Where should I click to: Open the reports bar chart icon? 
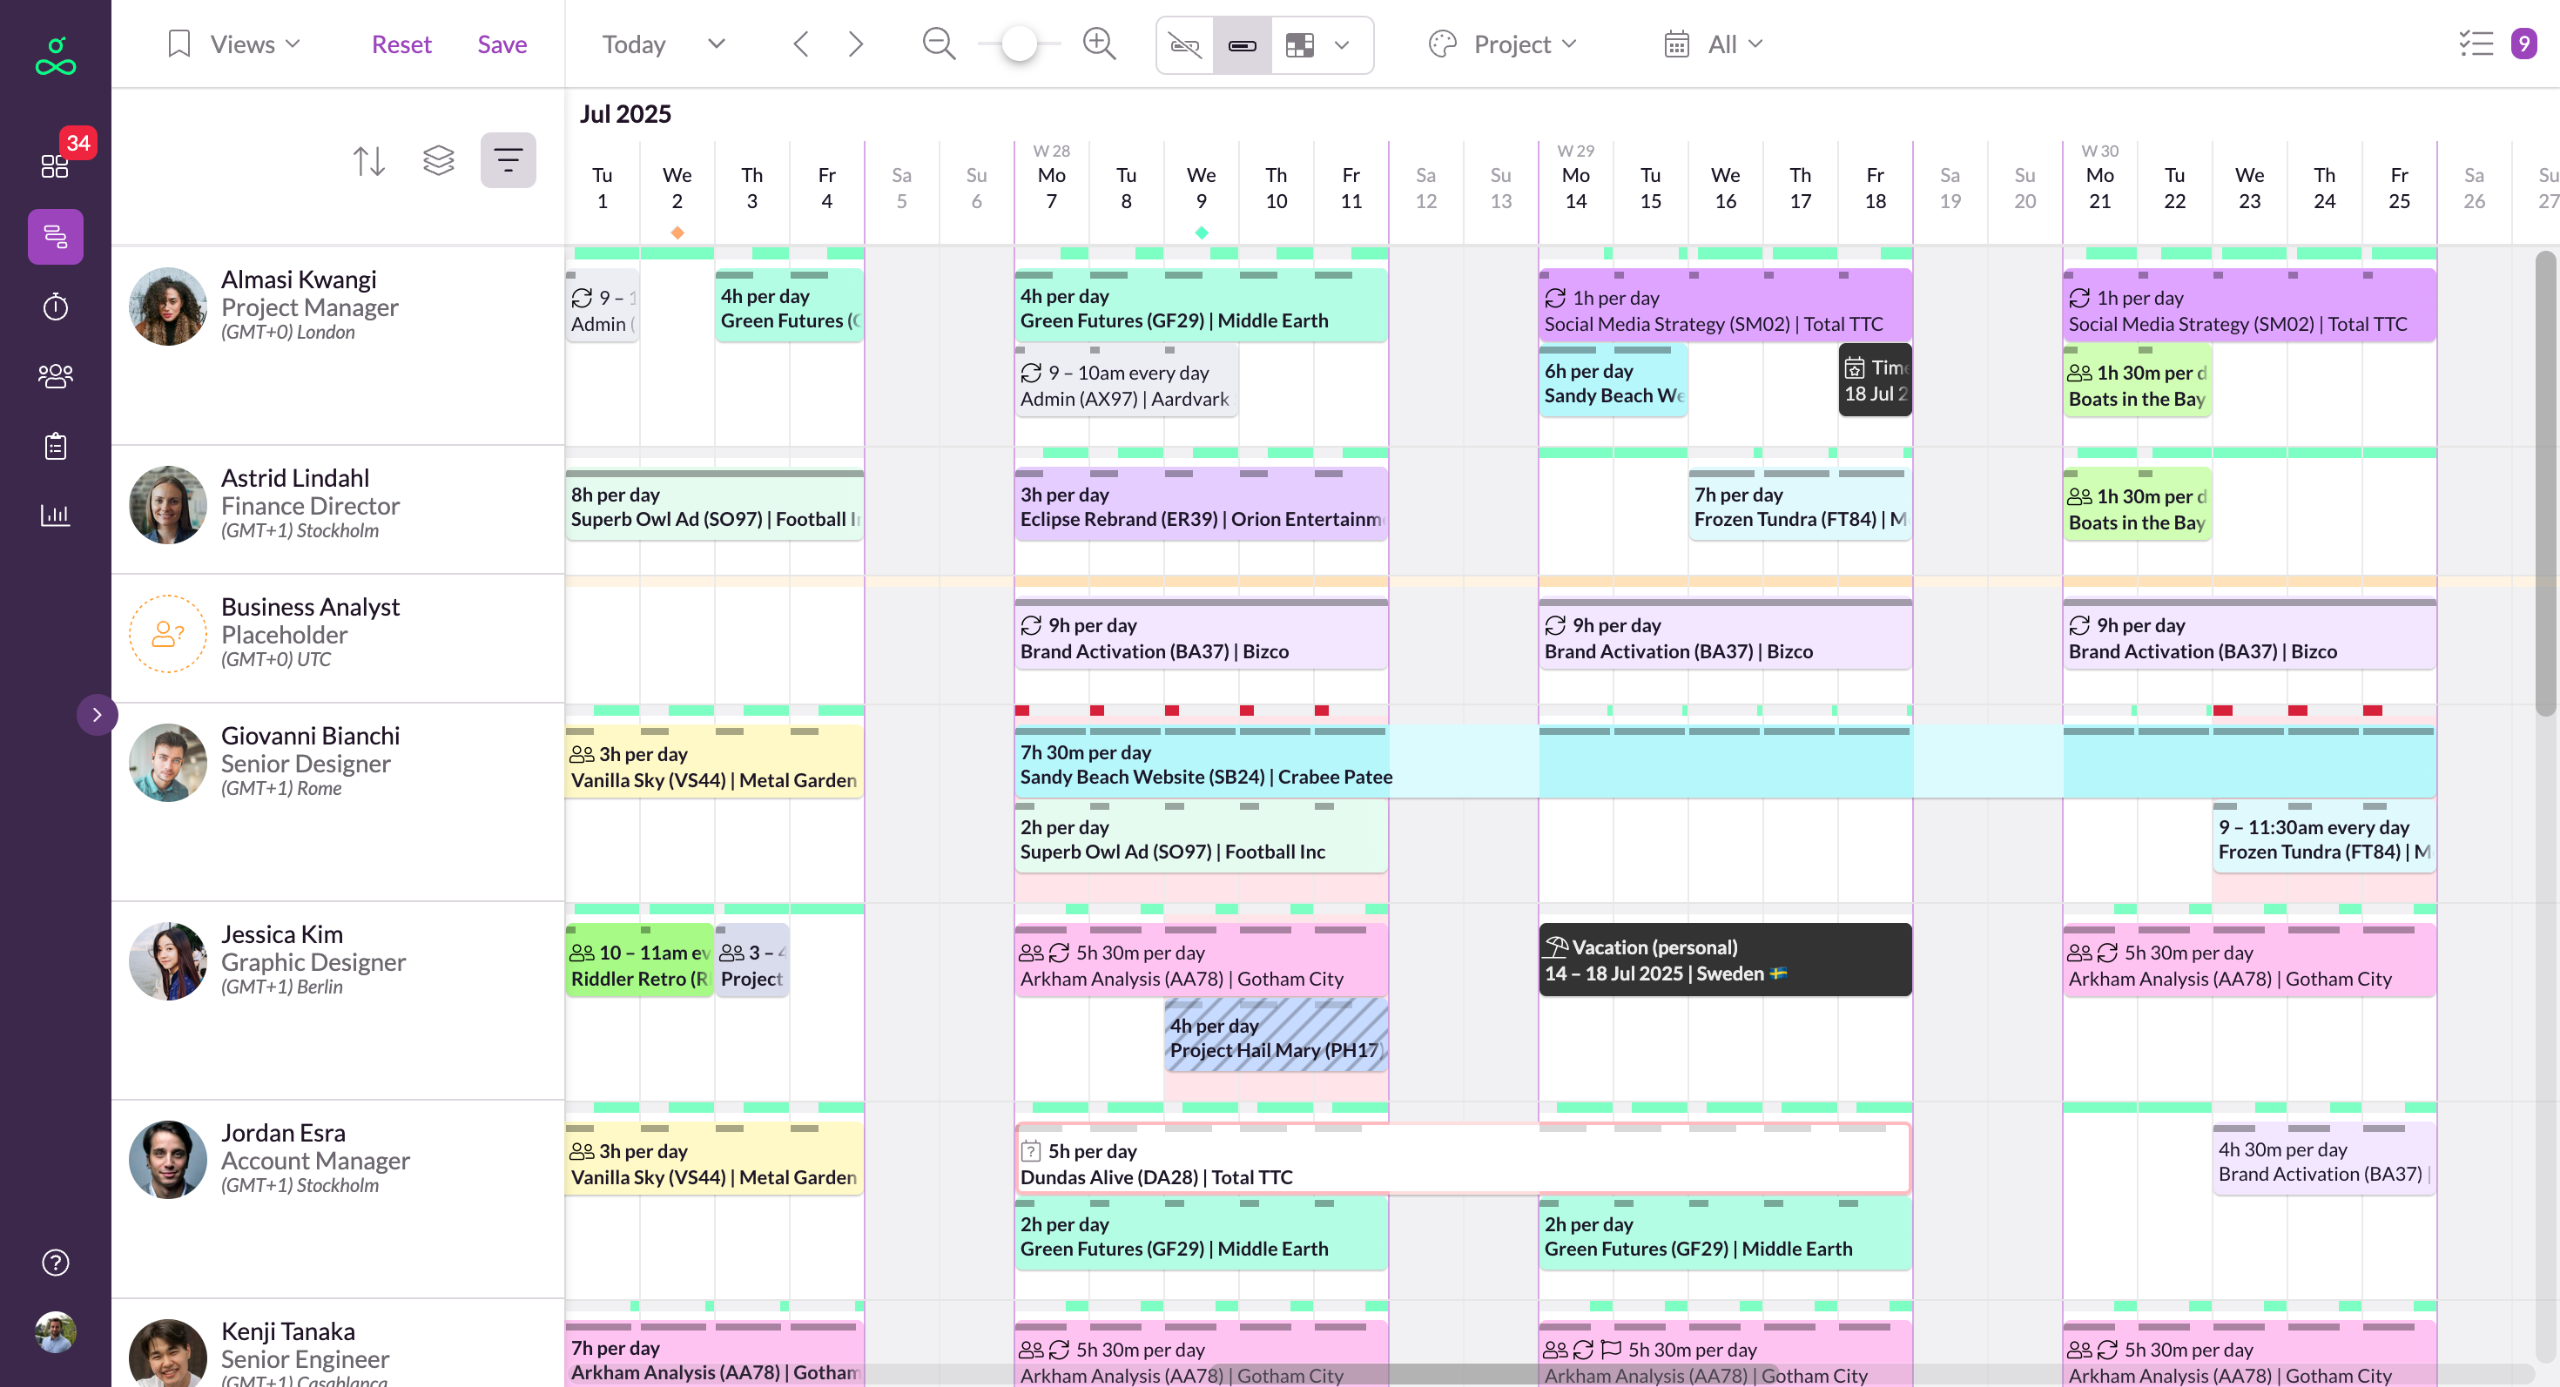pyautogui.click(x=55, y=515)
